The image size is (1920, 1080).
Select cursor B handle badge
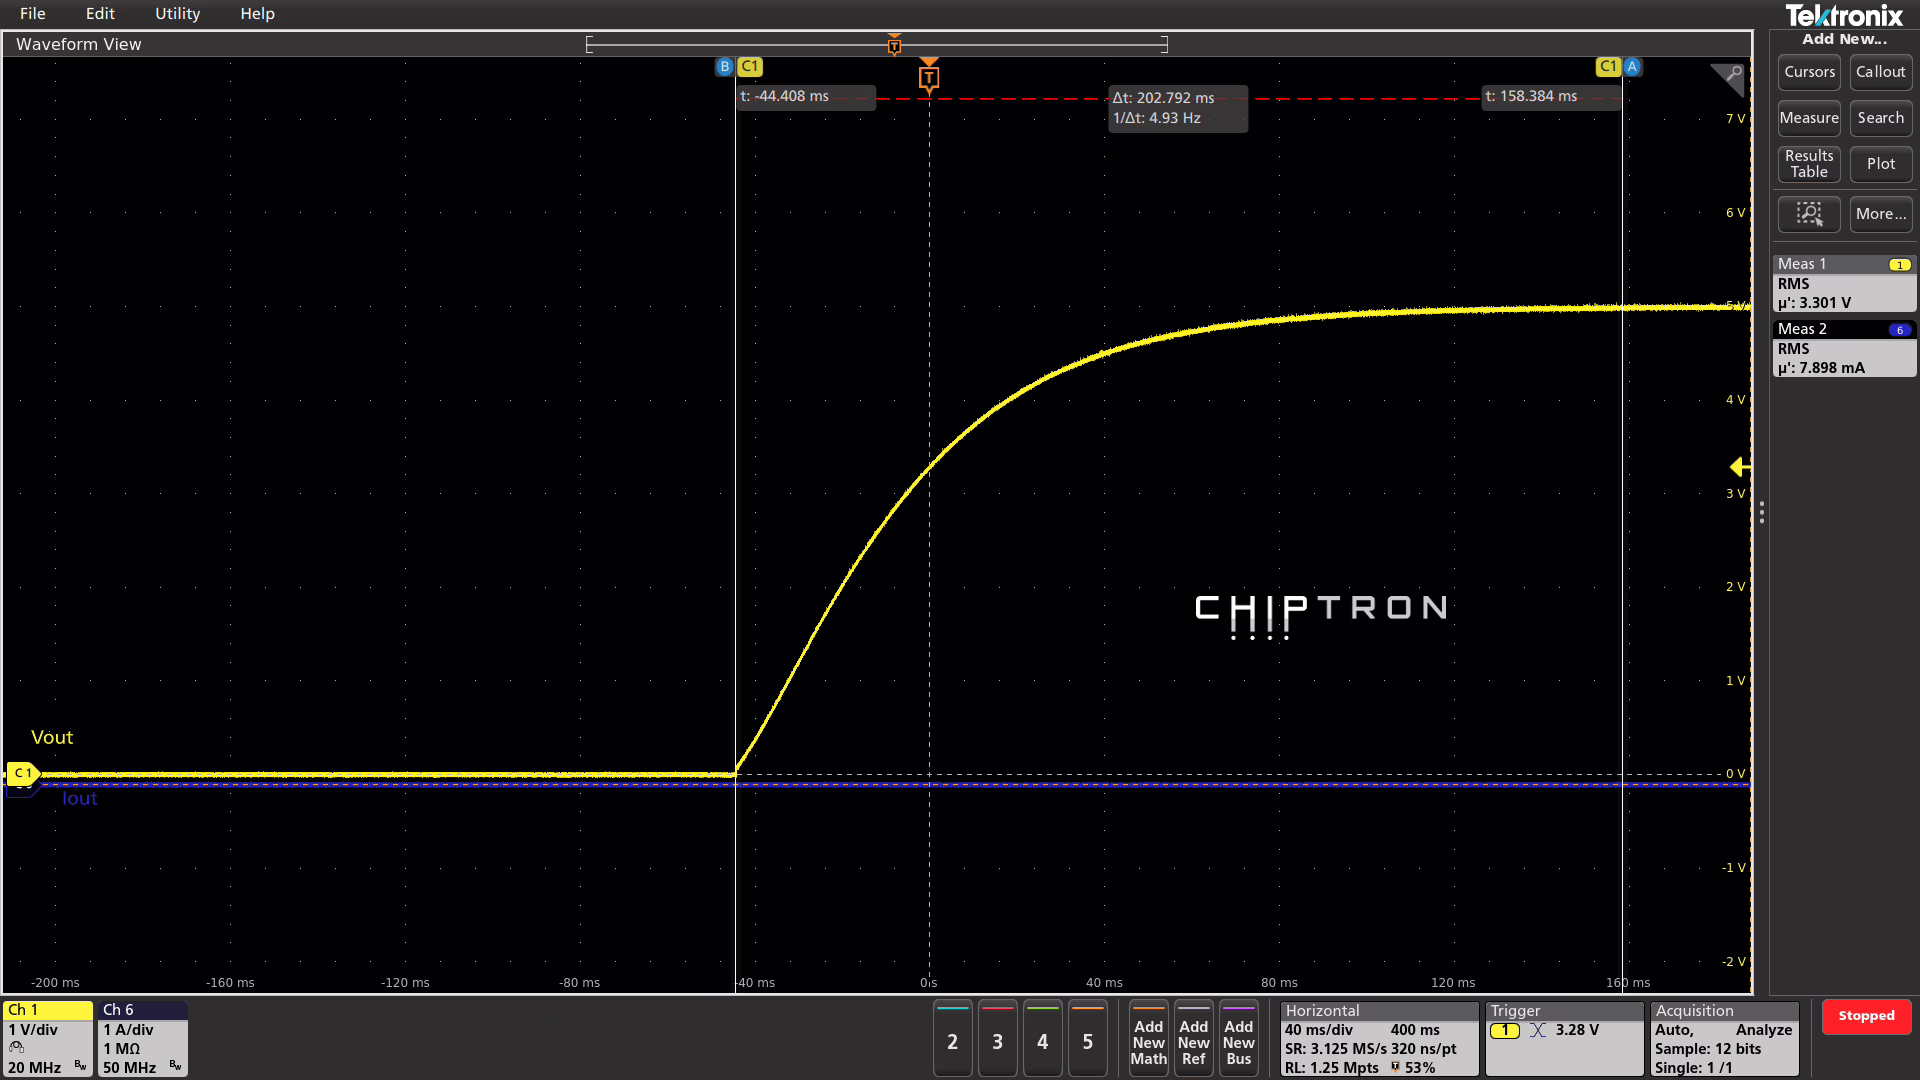(724, 66)
